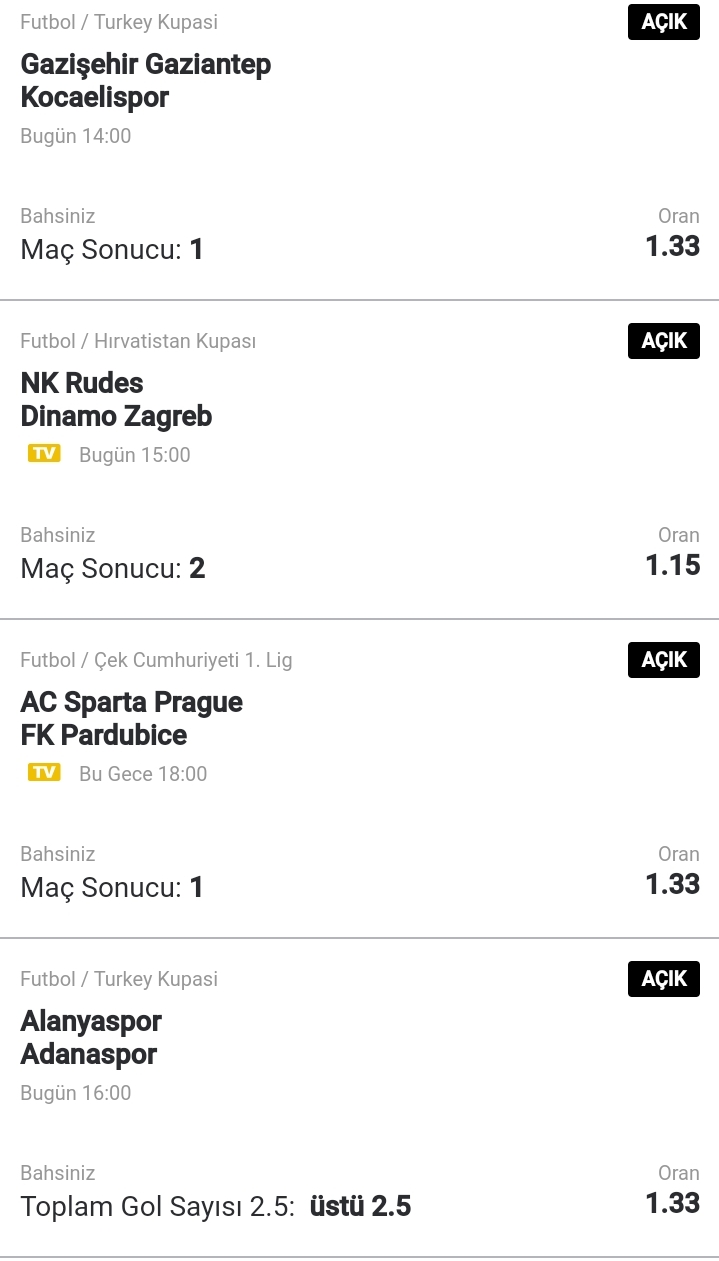Open Gazişehir Gaziantep vs Kocaelispor match
Image resolution: width=719 pixels, height=1261 pixels.
(x=146, y=81)
